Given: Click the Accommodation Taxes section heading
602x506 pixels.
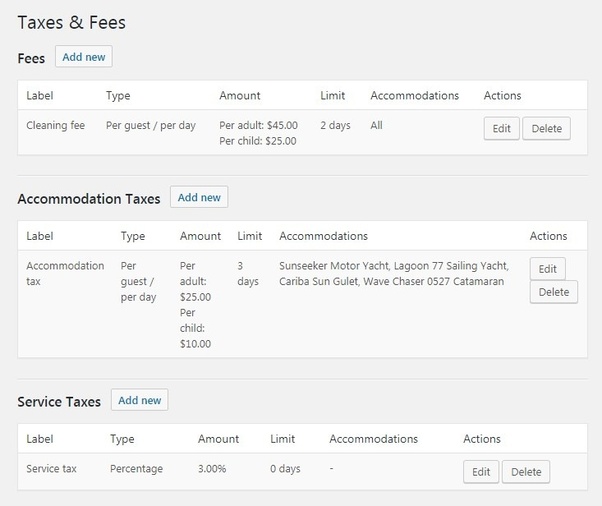Looking at the screenshot, I should pyautogui.click(x=89, y=198).
